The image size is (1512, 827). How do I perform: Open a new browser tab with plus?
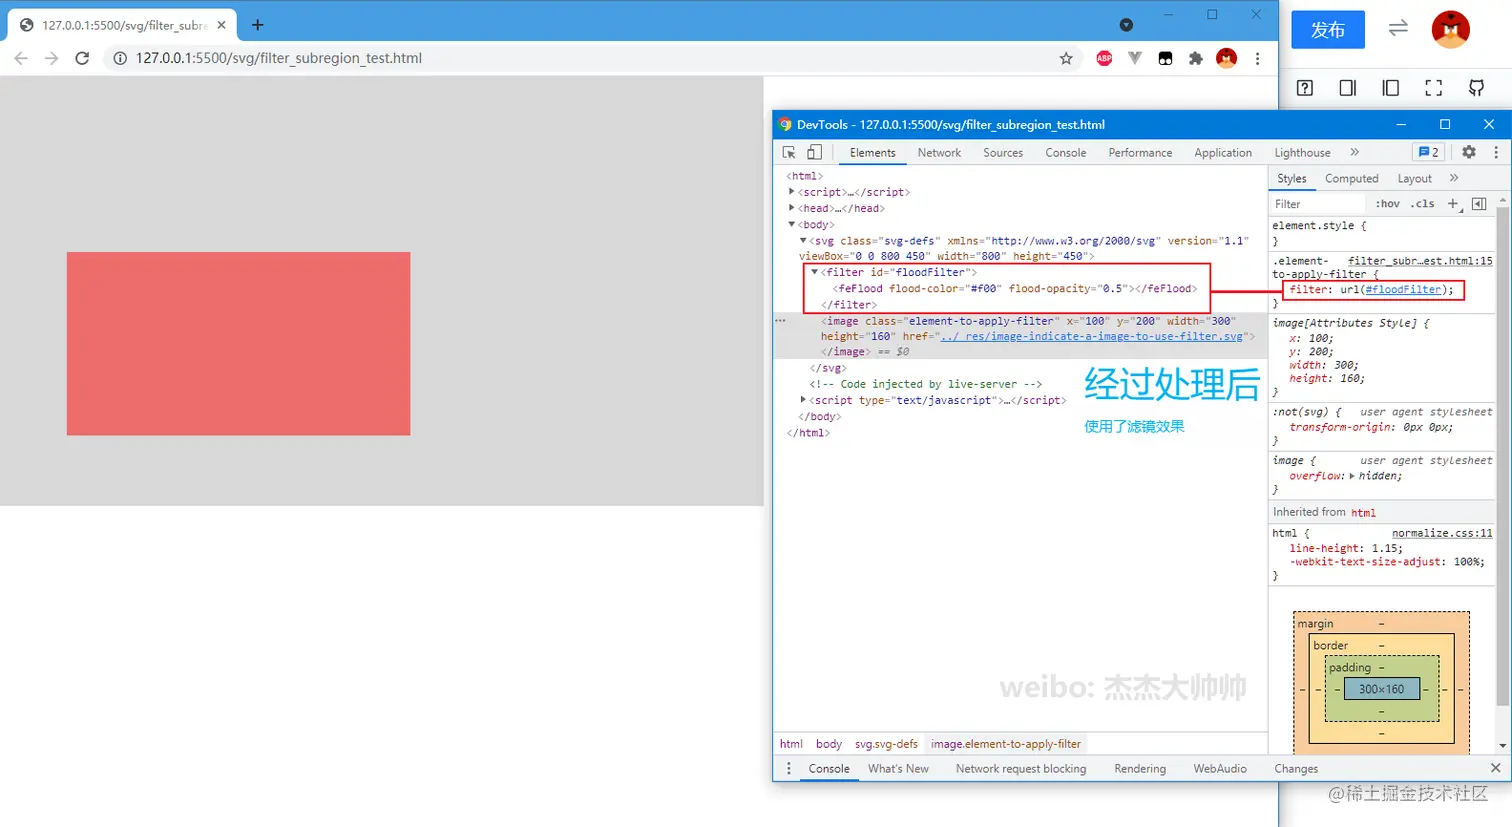(x=257, y=25)
